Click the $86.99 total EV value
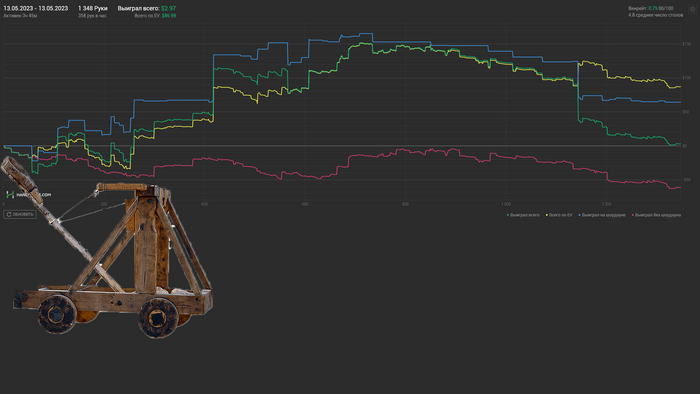Image resolution: width=700 pixels, height=394 pixels. pos(169,16)
